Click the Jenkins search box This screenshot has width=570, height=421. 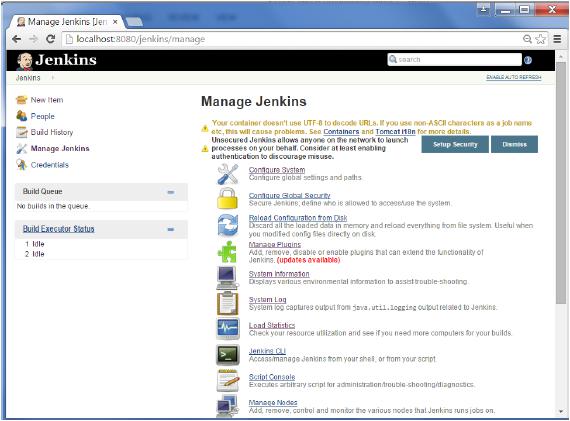[454, 60]
